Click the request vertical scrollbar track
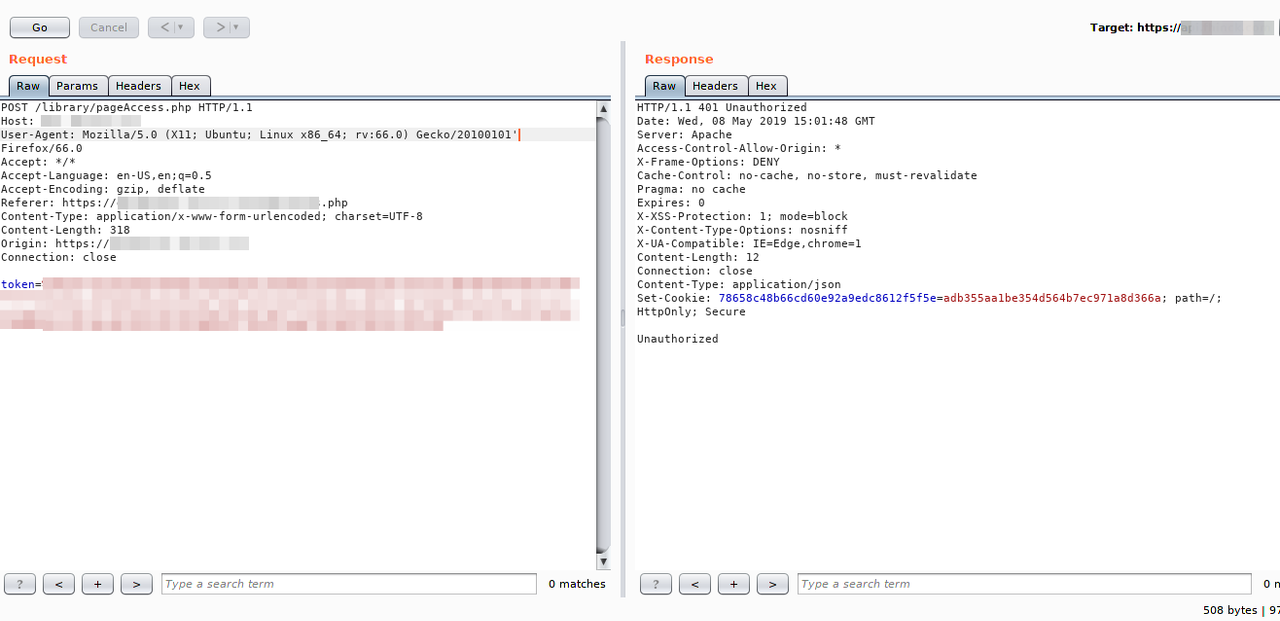Image resolution: width=1280 pixels, height=621 pixels. [603, 335]
